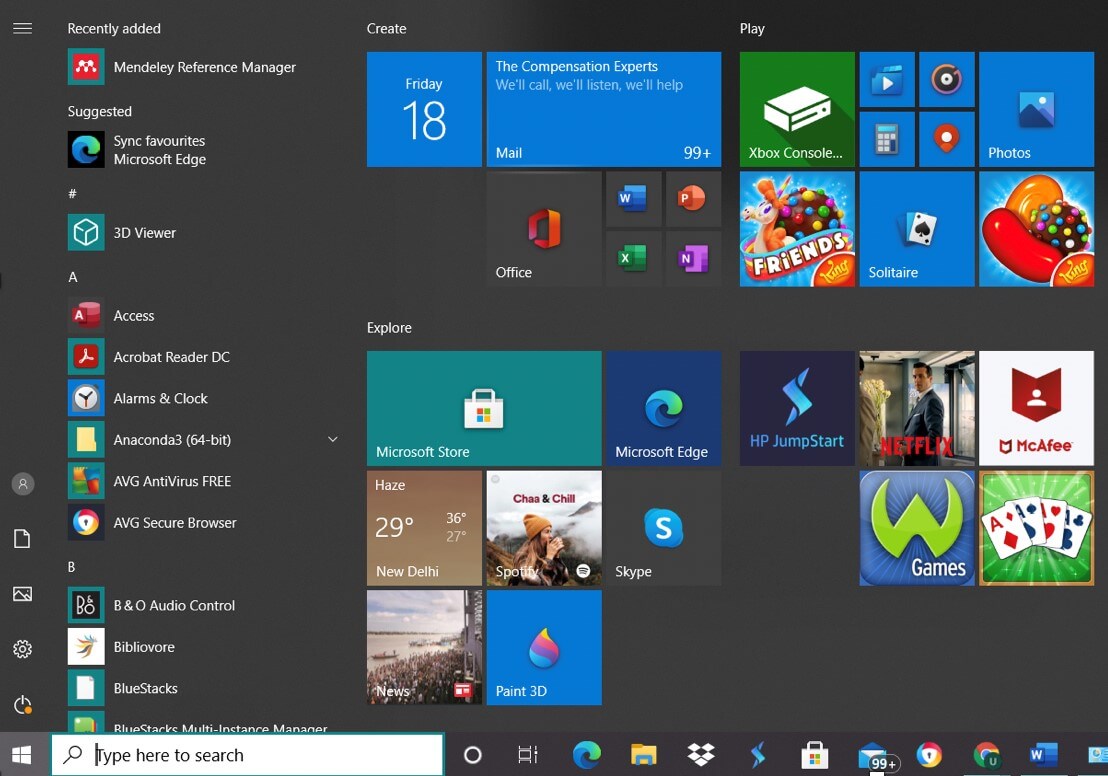Open the McAfee tile

click(x=1036, y=408)
